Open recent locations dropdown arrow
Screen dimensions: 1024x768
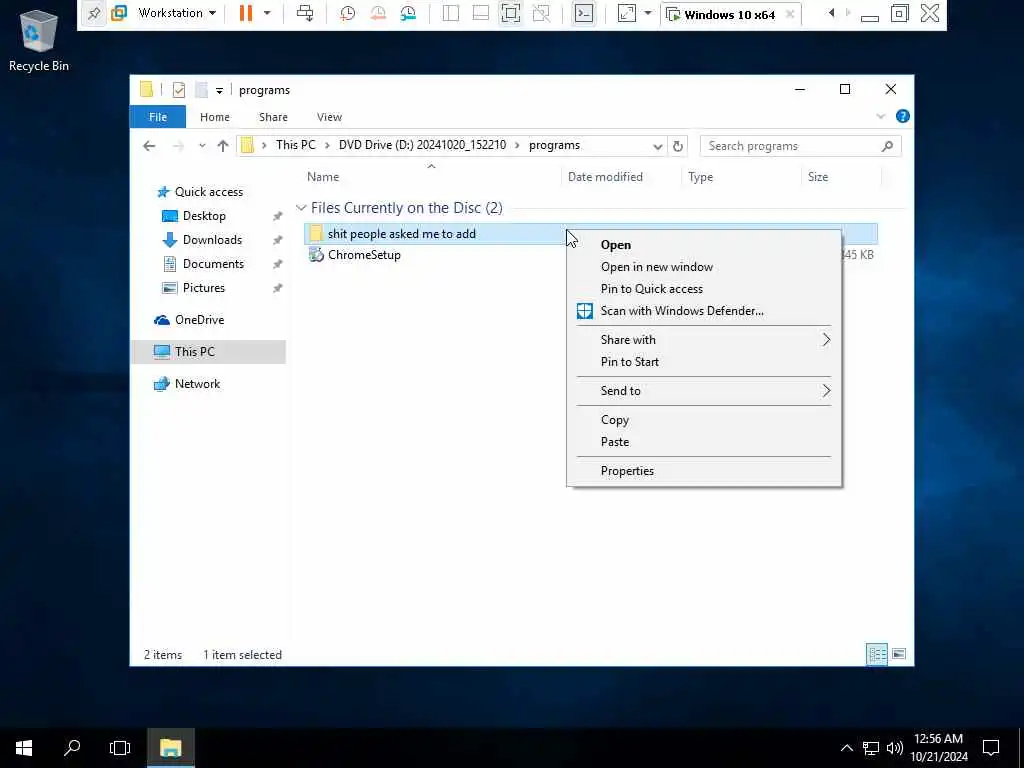[x=202, y=146]
